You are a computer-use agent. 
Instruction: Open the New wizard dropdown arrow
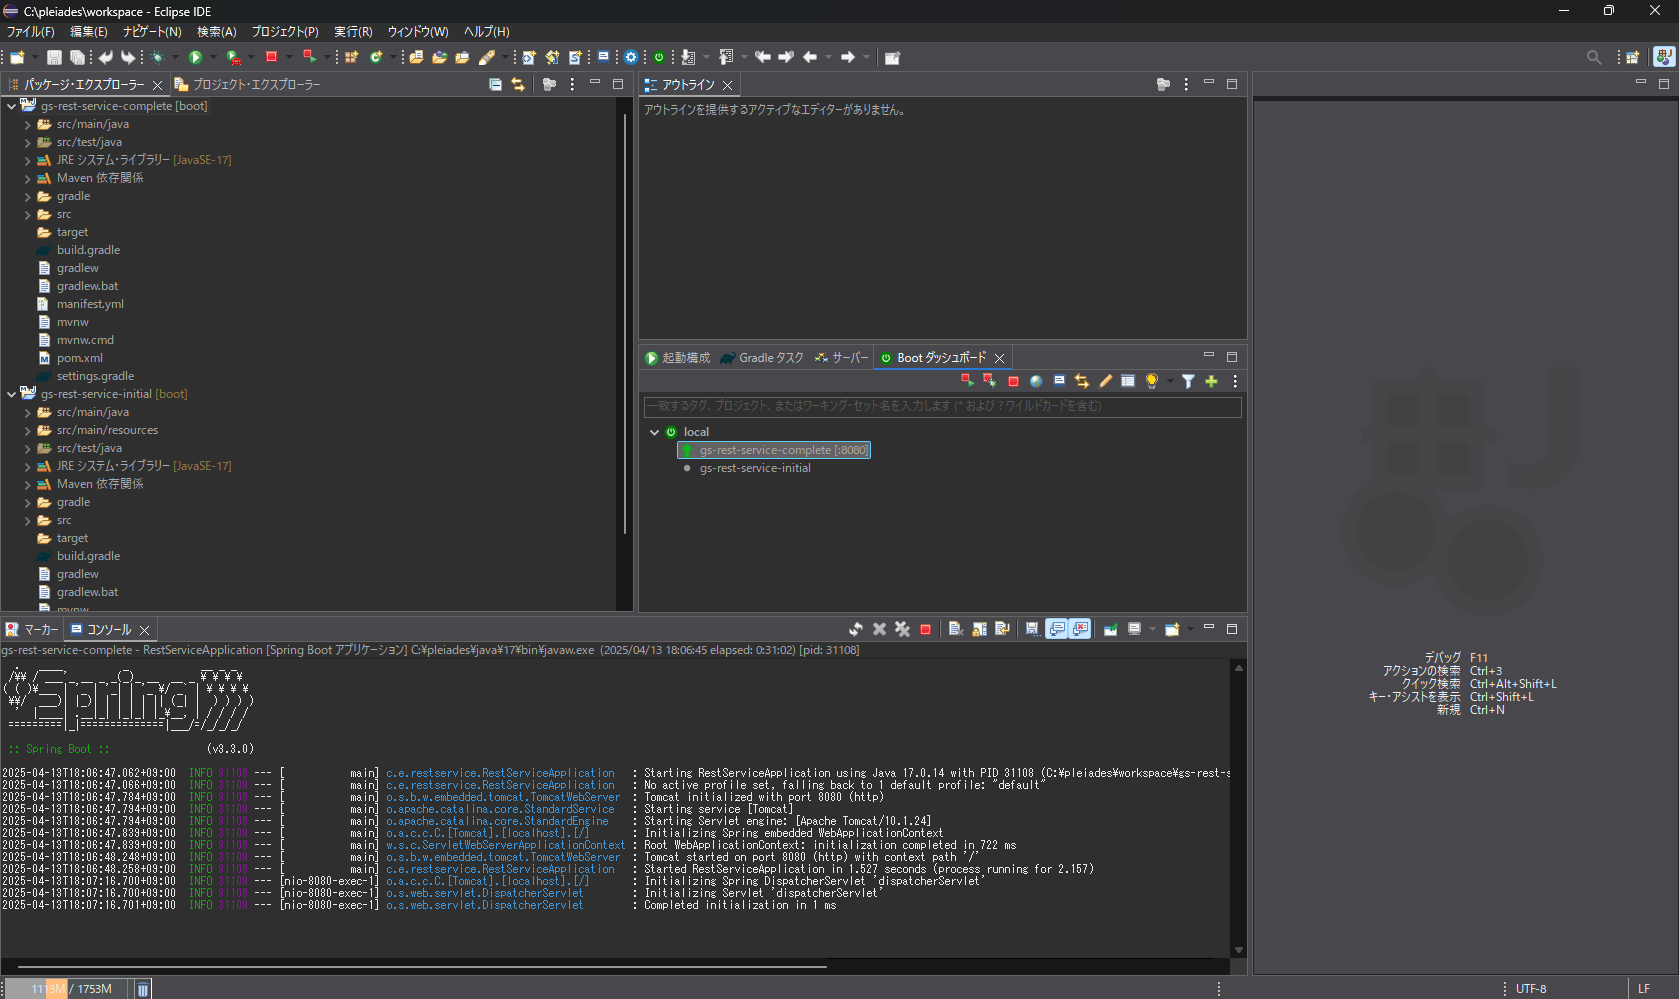(x=35, y=57)
